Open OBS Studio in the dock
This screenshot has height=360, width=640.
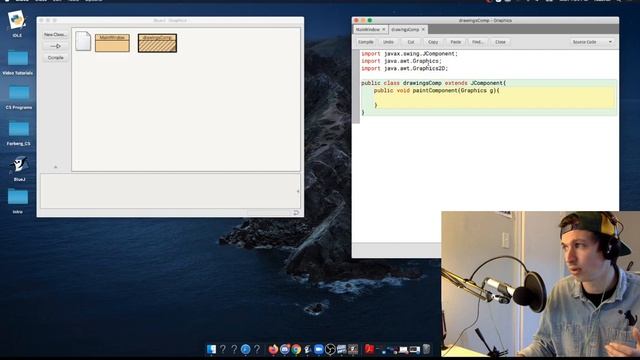coord(330,349)
